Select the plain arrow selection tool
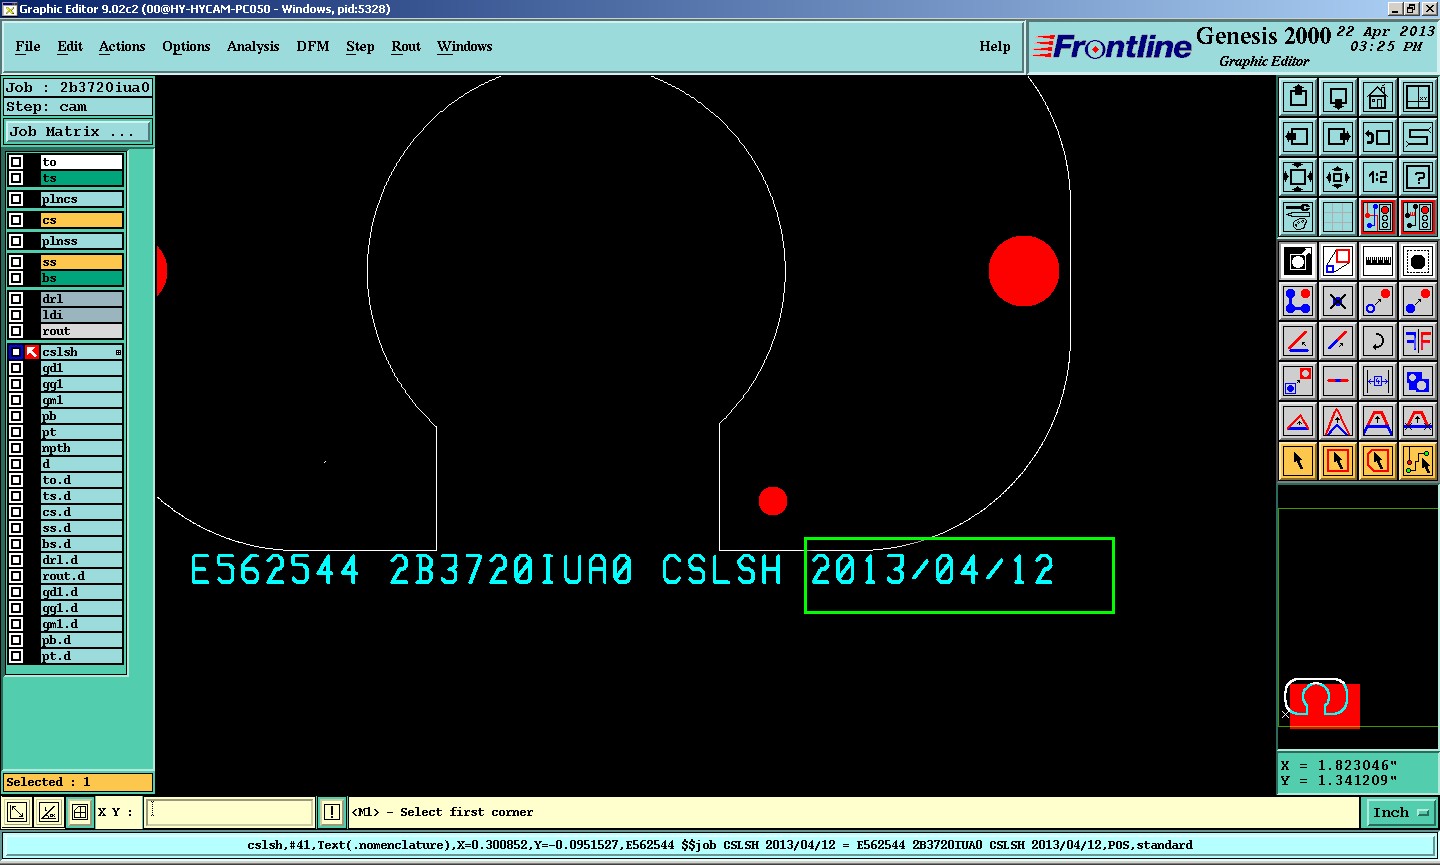This screenshot has width=1440, height=865. (x=1298, y=461)
